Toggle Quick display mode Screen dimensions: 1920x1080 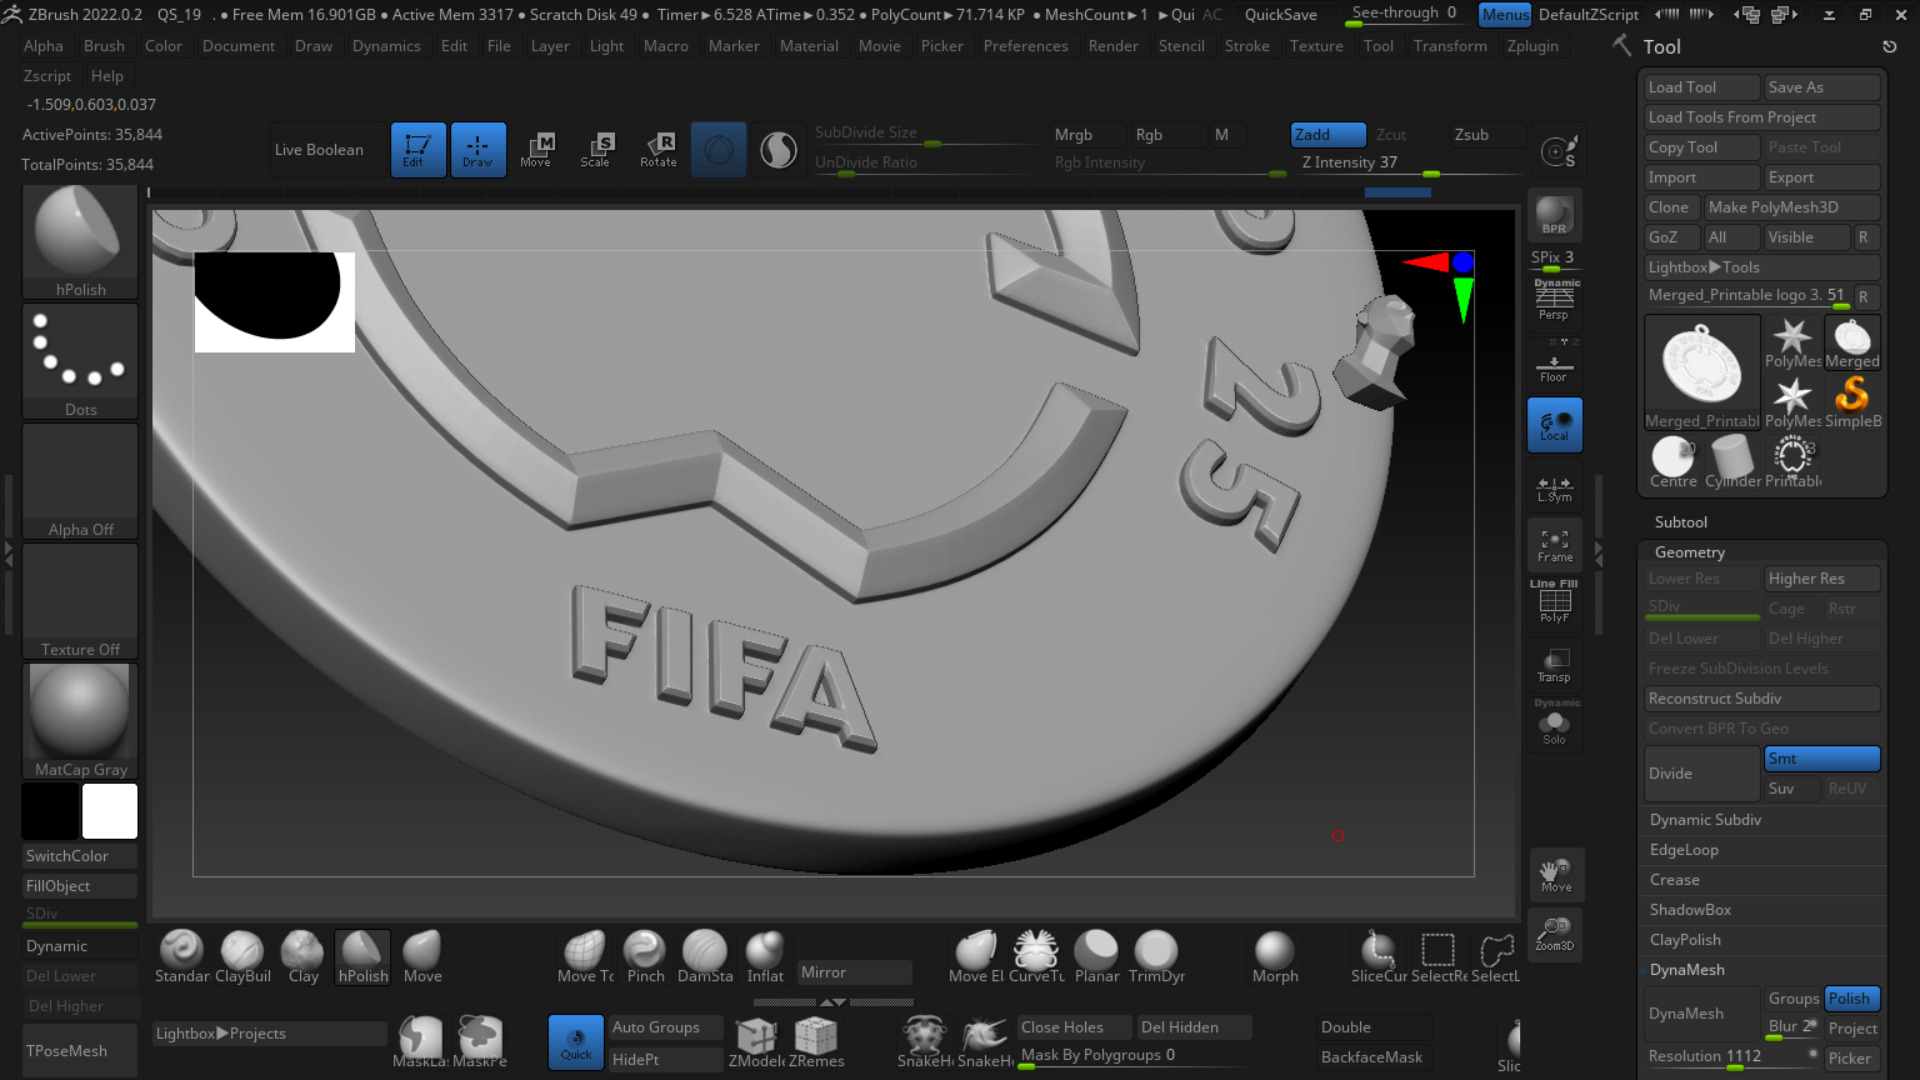(576, 1042)
